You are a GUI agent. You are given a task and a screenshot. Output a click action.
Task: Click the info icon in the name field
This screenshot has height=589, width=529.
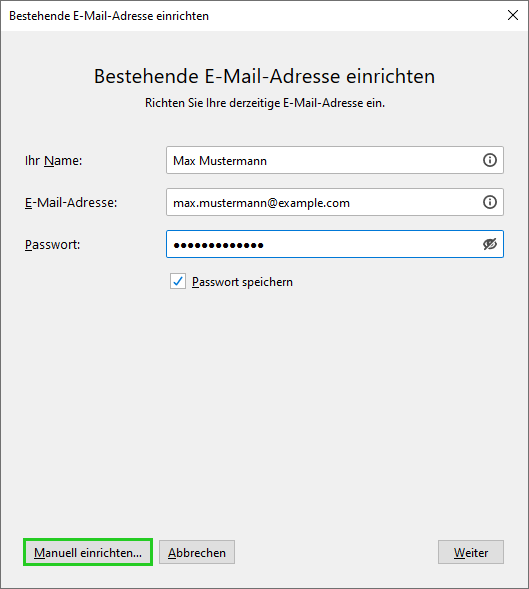point(490,160)
